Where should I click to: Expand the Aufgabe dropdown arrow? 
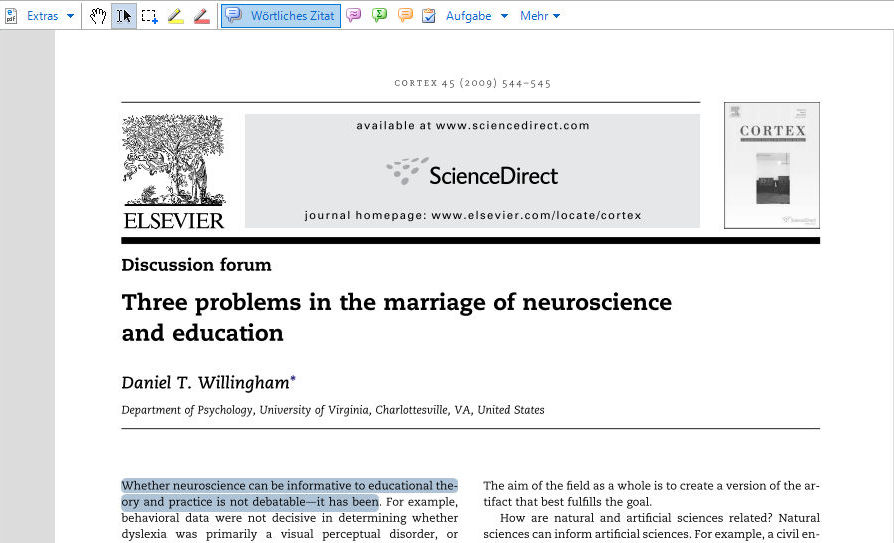[504, 16]
